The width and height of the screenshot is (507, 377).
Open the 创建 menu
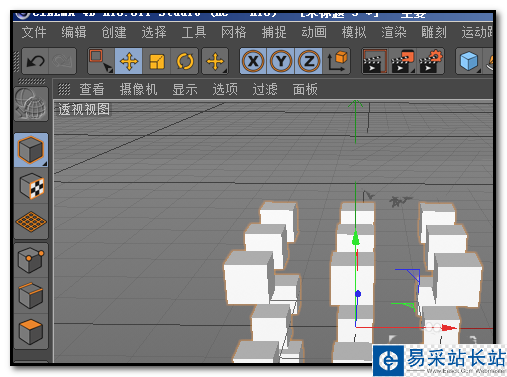click(x=114, y=33)
